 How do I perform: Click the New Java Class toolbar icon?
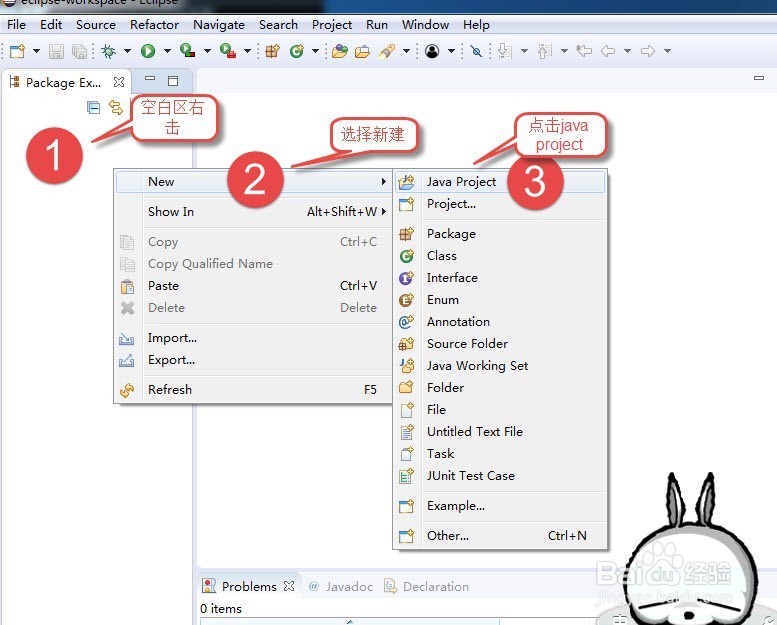[x=297, y=51]
